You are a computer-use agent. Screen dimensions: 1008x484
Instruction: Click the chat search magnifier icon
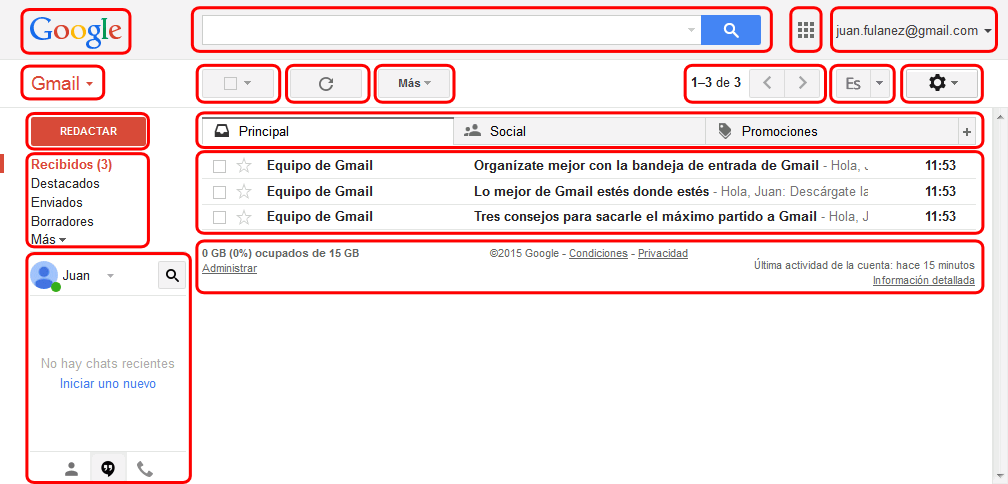point(172,275)
